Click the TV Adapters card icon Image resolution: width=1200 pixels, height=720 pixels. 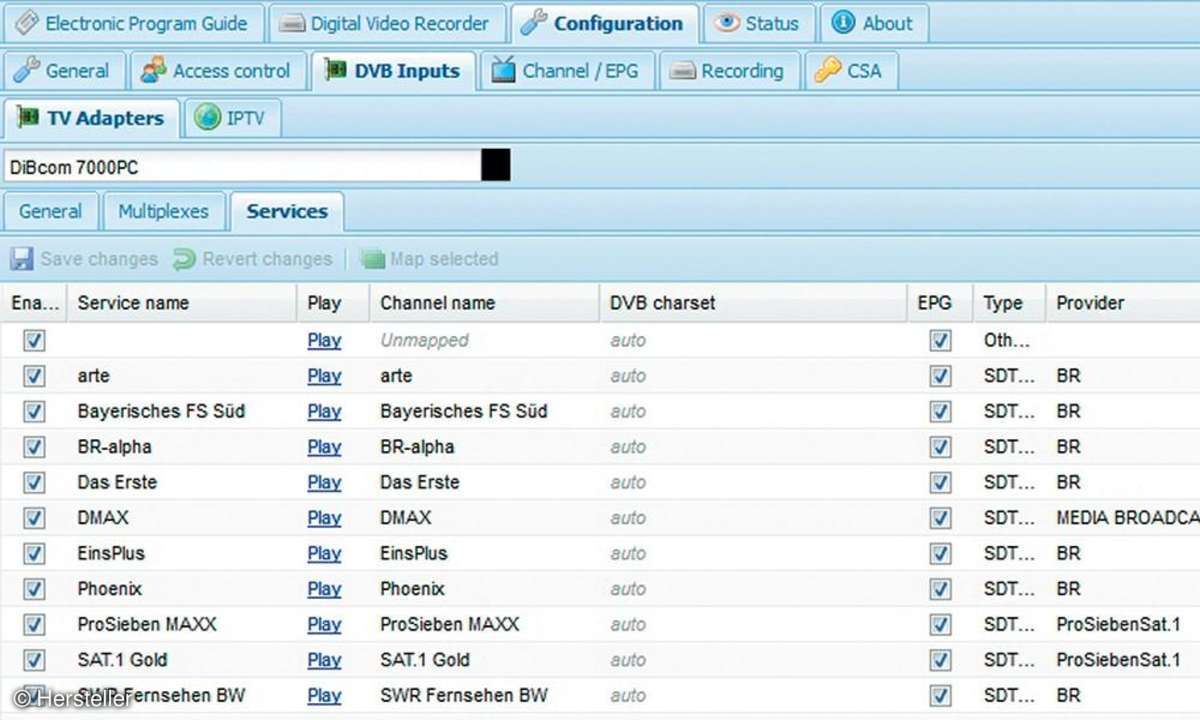(x=27, y=118)
